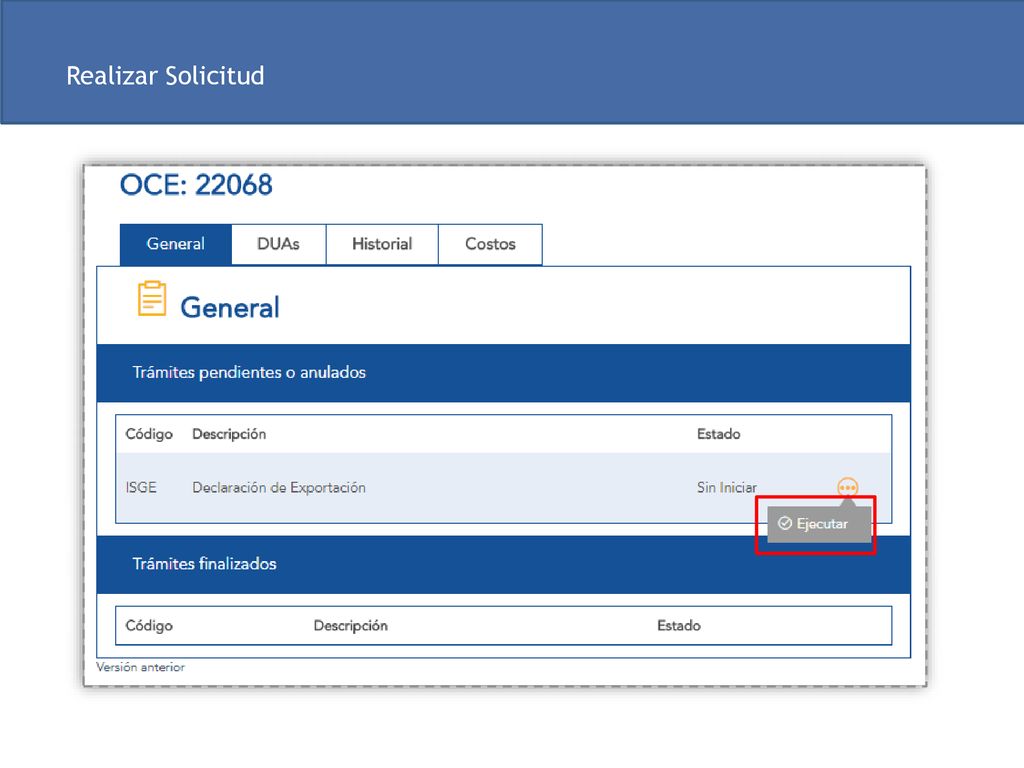Viewport: 1024px width, 768px height.
Task: Click the Trámites finalizados section header
Action: pyautogui.click(x=504, y=564)
